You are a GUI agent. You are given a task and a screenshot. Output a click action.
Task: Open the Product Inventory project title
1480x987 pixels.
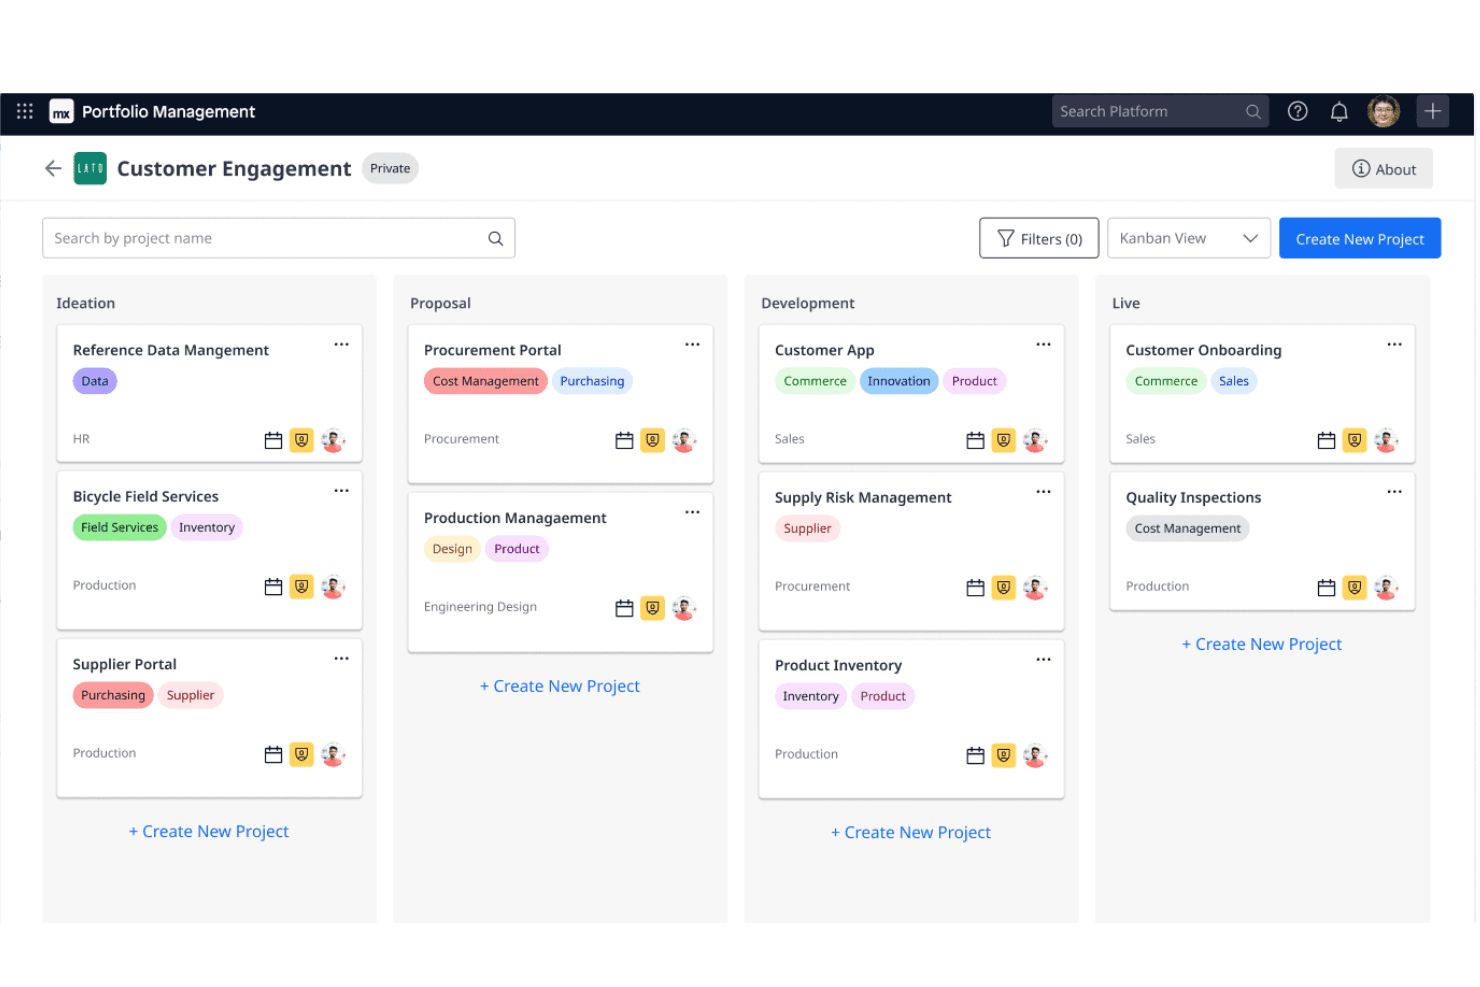tap(838, 665)
